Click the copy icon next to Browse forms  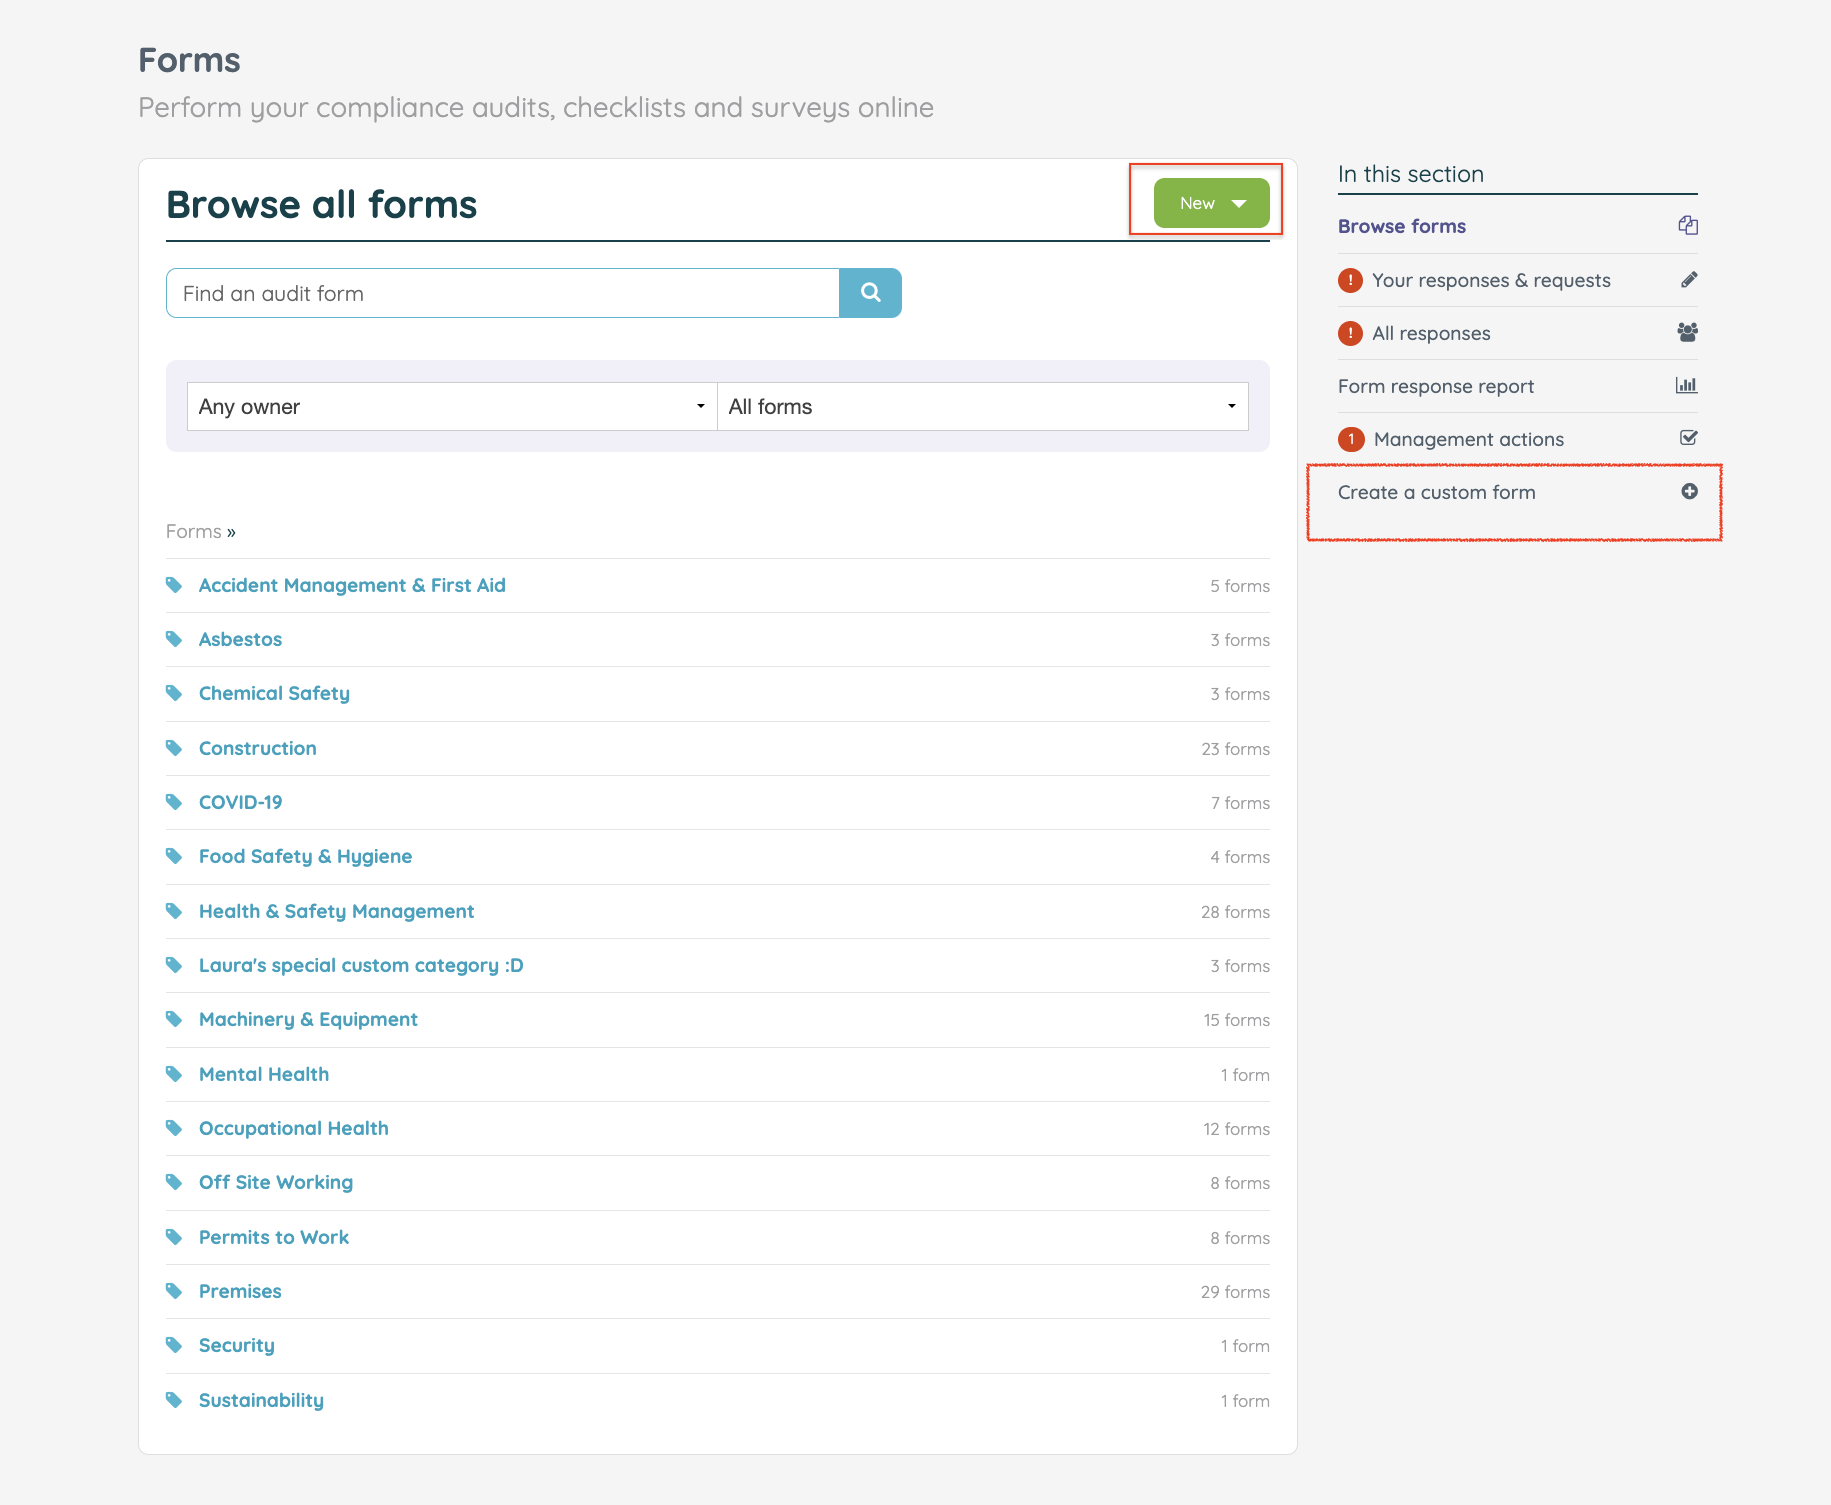pos(1688,225)
